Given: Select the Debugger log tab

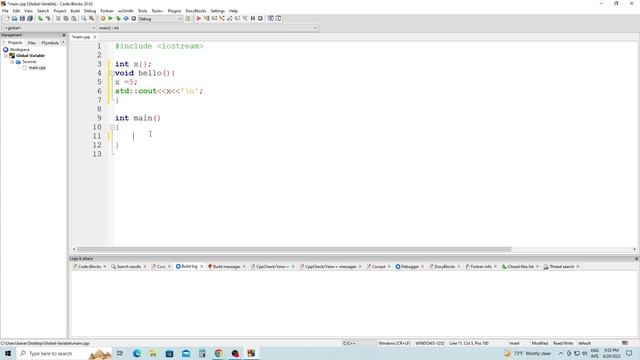Looking at the screenshot, I should tap(409, 267).
